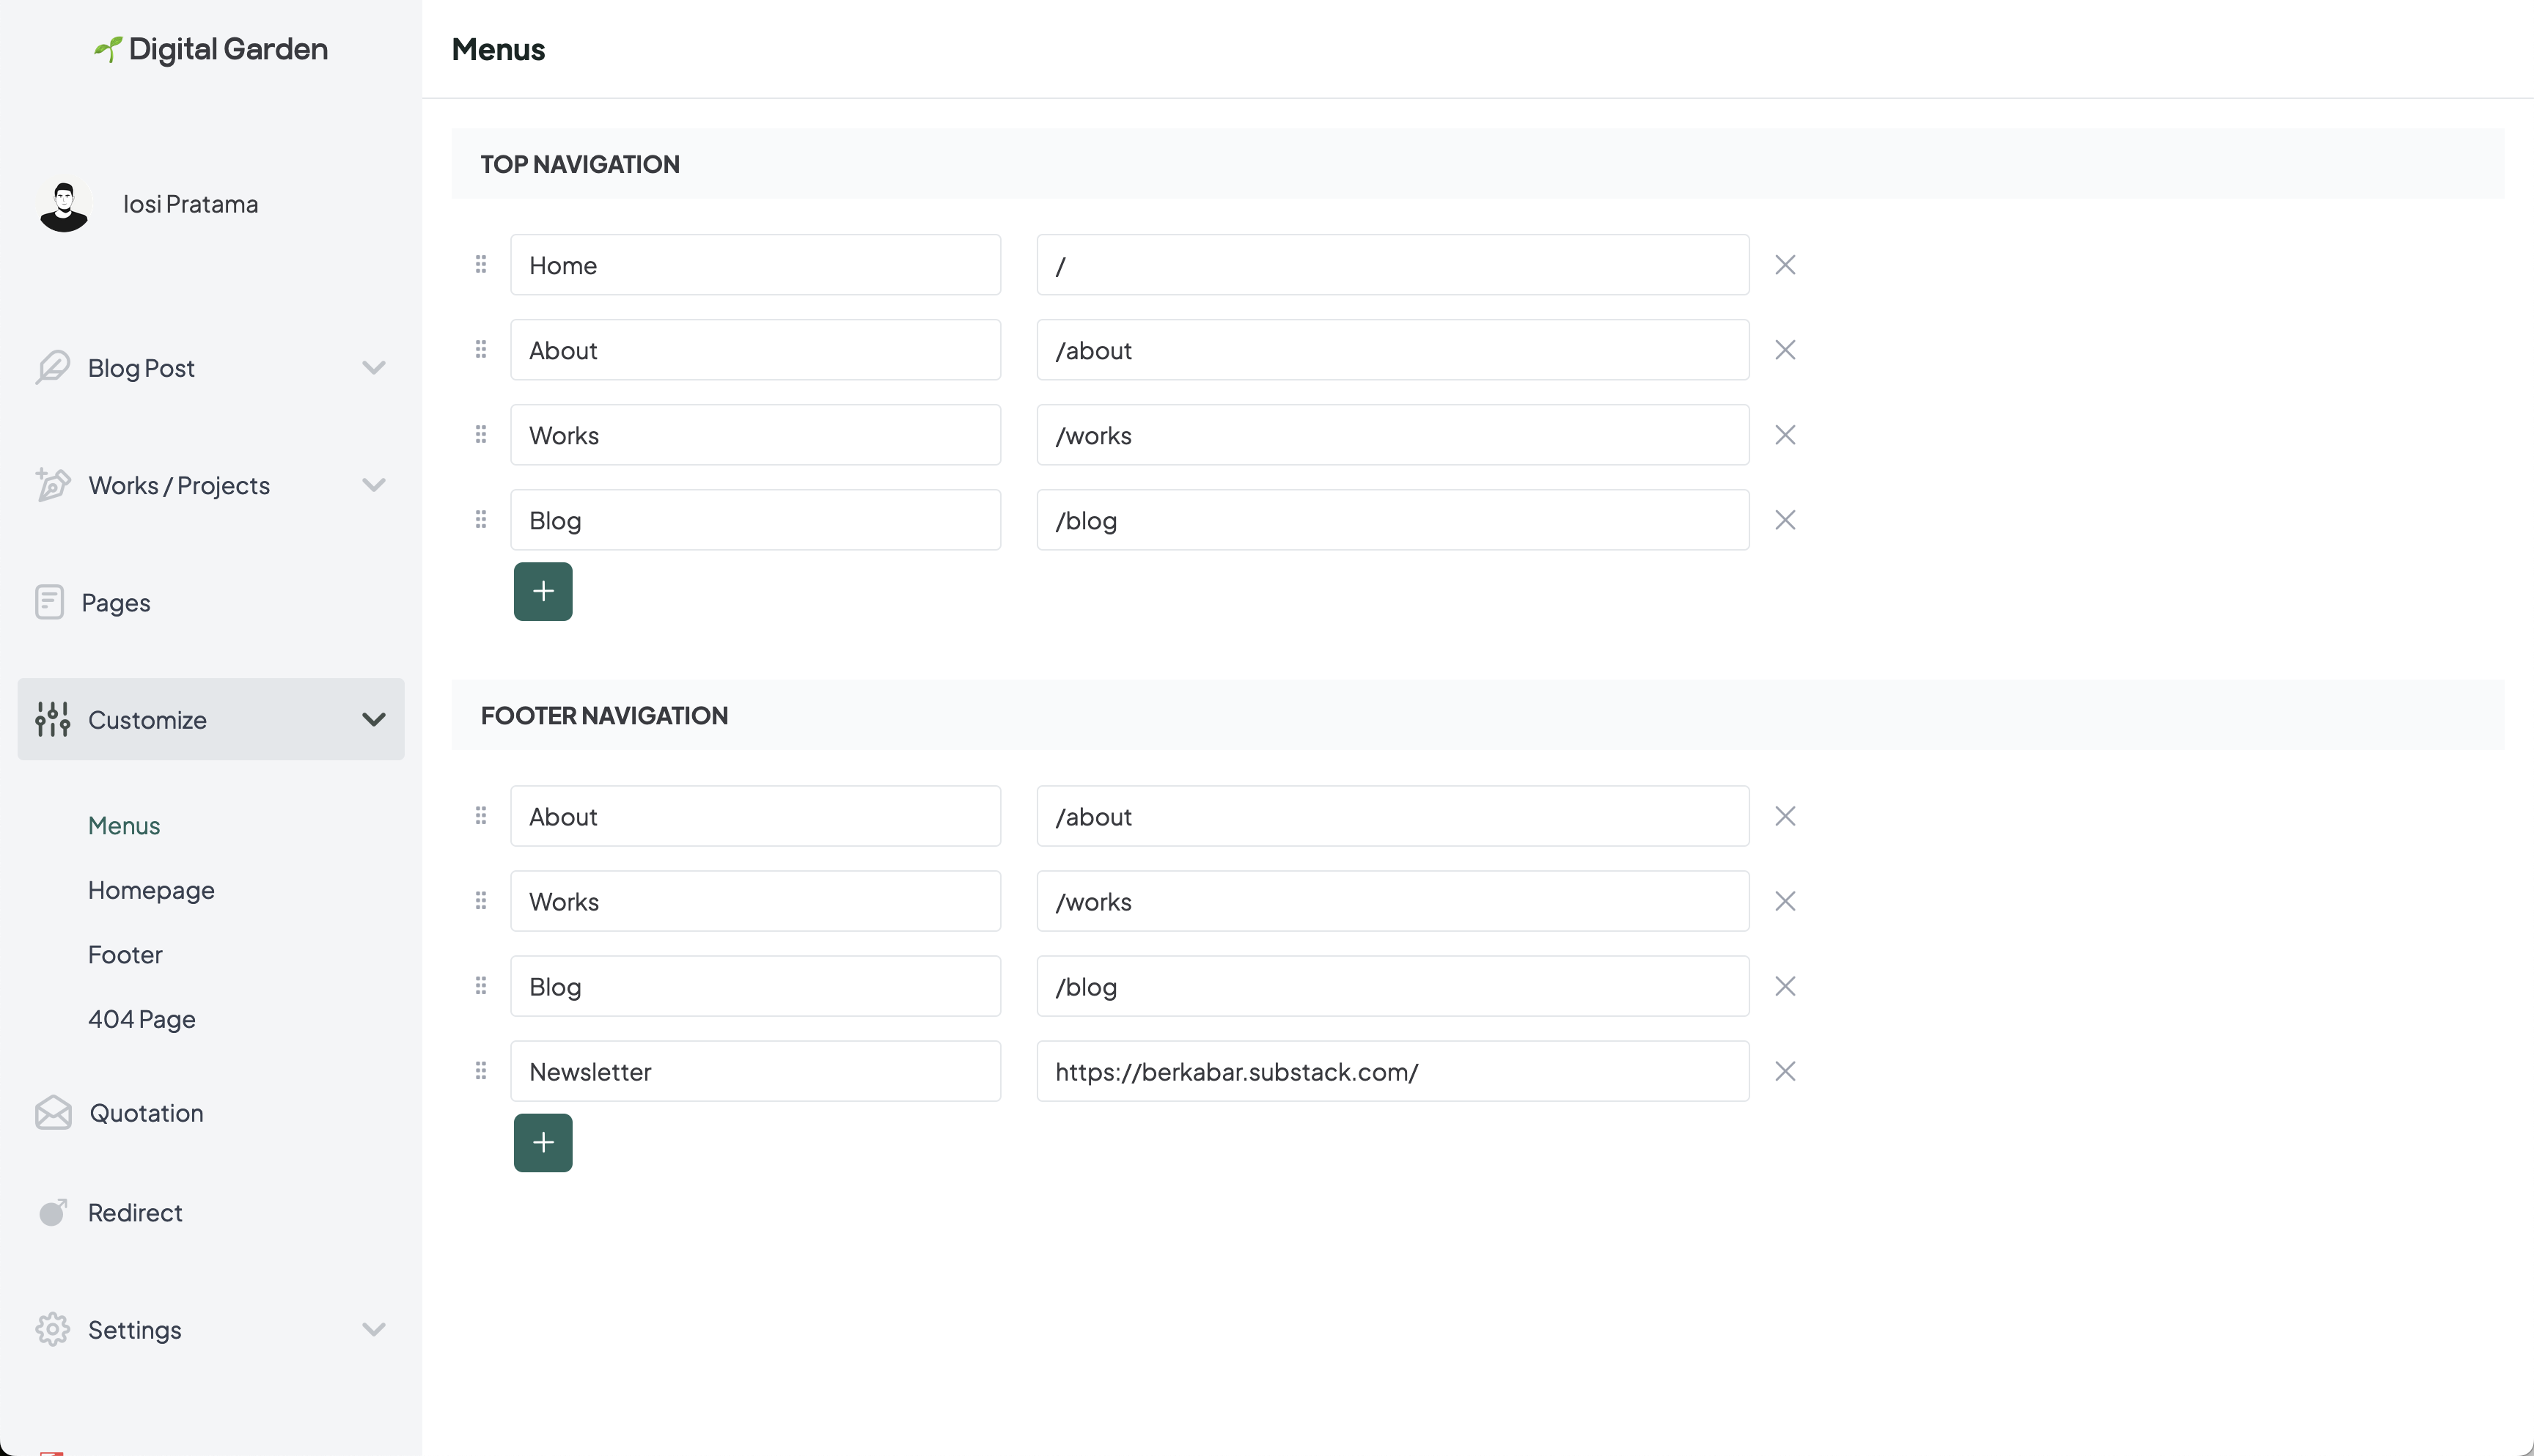Click the Newsletter substack URL field
Screen dimensions: 2534x1456
pos(1392,1071)
